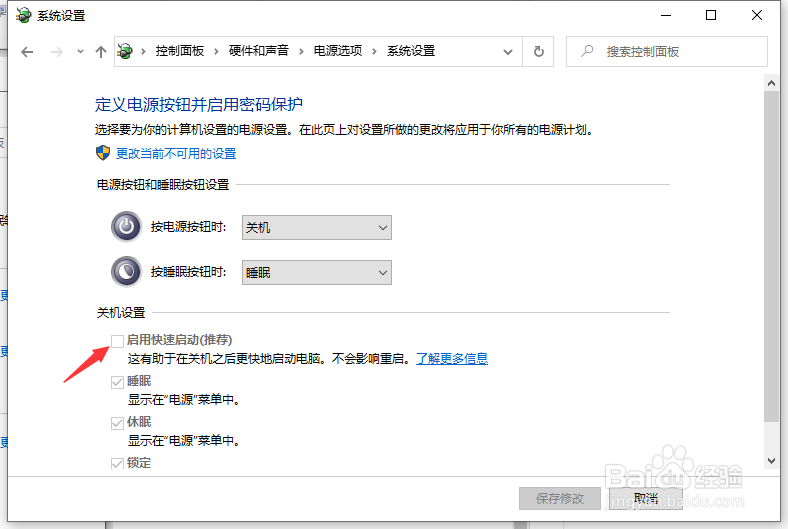Minimize the 系统设置 window

tap(666, 16)
